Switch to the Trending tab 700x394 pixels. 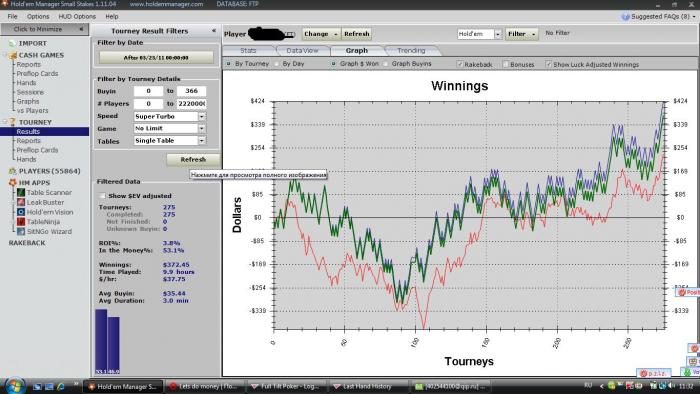coord(411,50)
